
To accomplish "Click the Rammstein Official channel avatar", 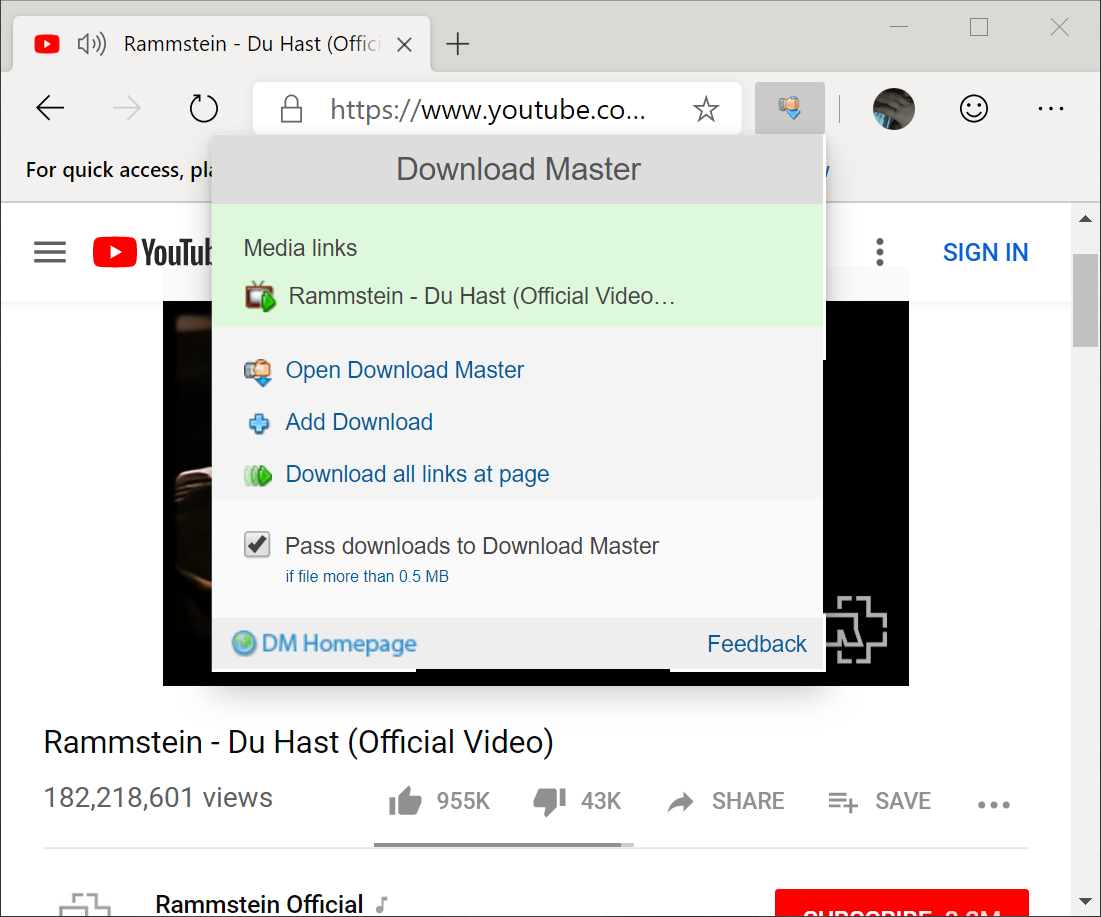I will click(x=84, y=904).
